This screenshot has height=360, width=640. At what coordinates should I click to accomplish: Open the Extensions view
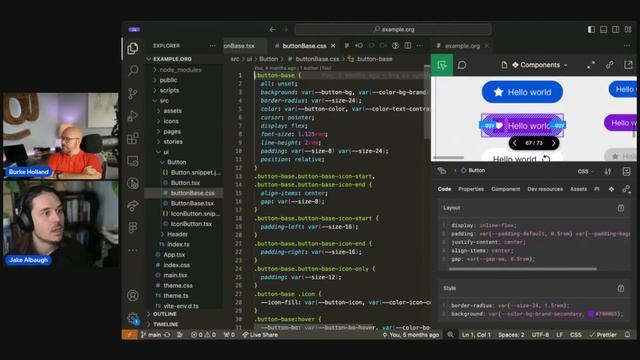click(133, 138)
